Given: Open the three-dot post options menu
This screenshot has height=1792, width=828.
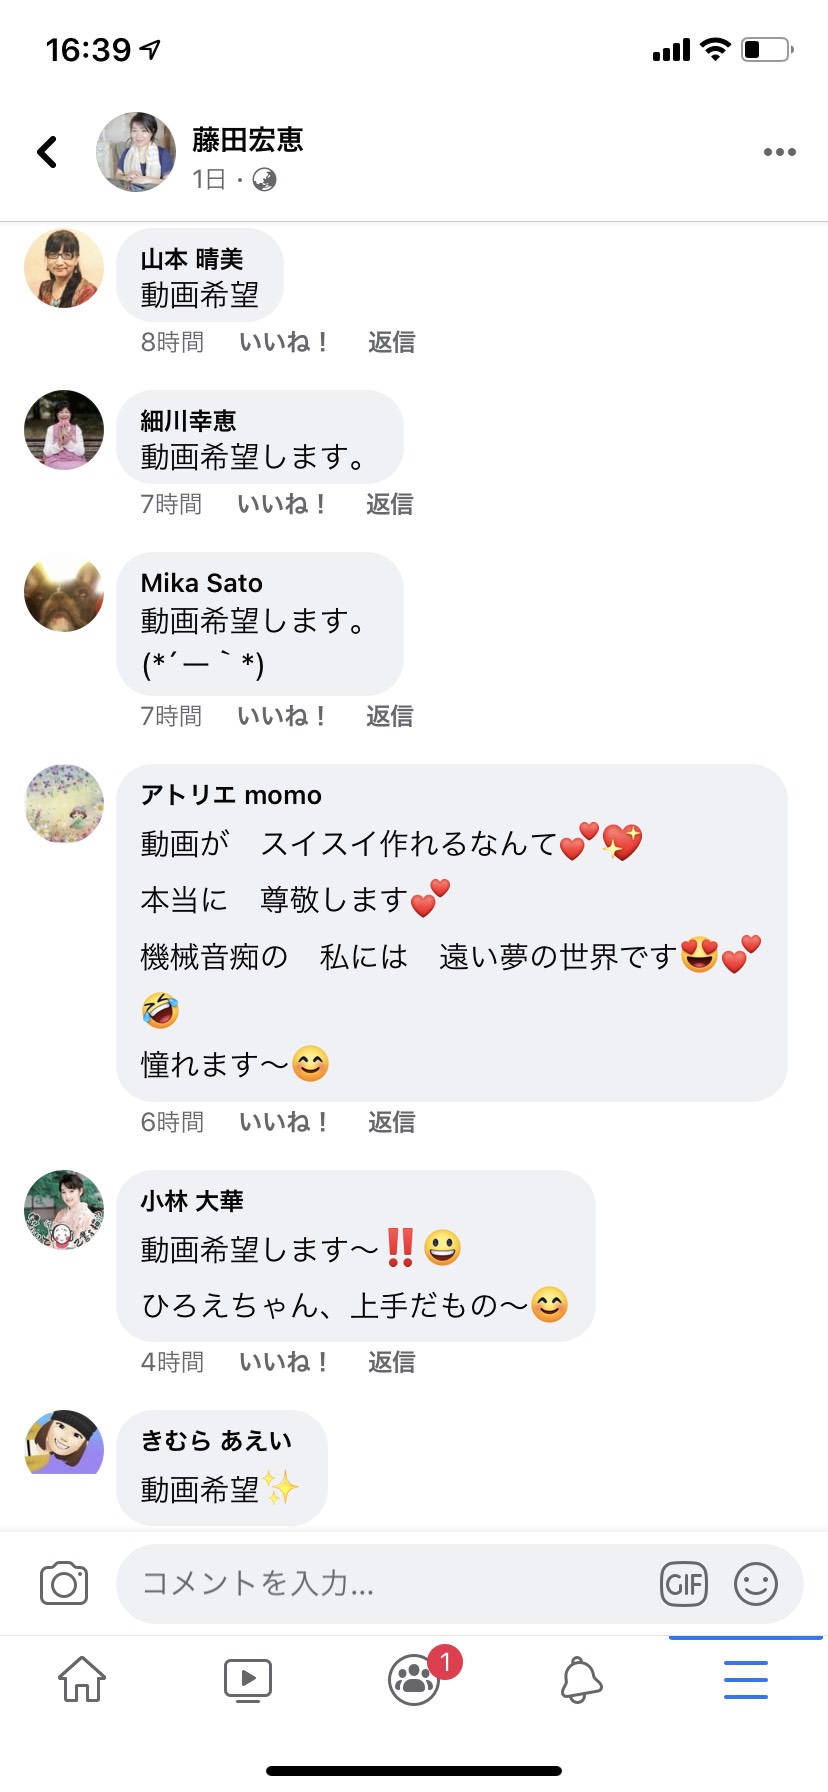Looking at the screenshot, I should click(779, 152).
